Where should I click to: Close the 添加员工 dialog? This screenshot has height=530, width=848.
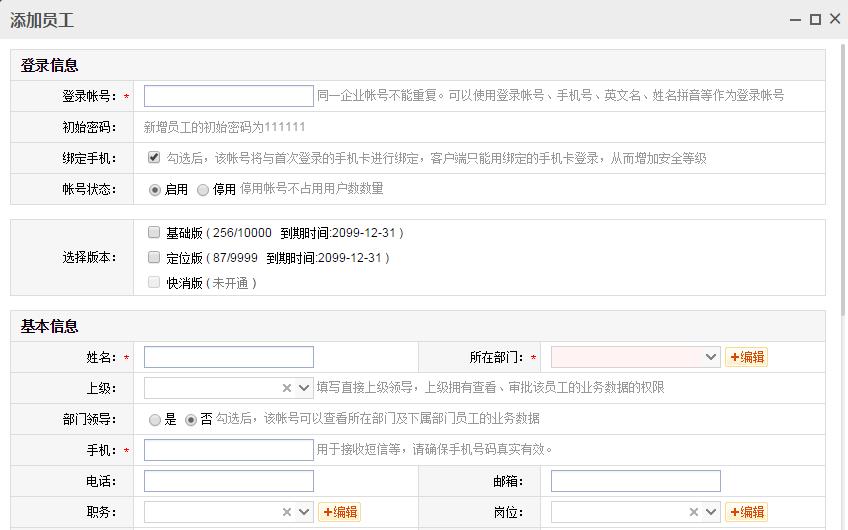[835, 20]
